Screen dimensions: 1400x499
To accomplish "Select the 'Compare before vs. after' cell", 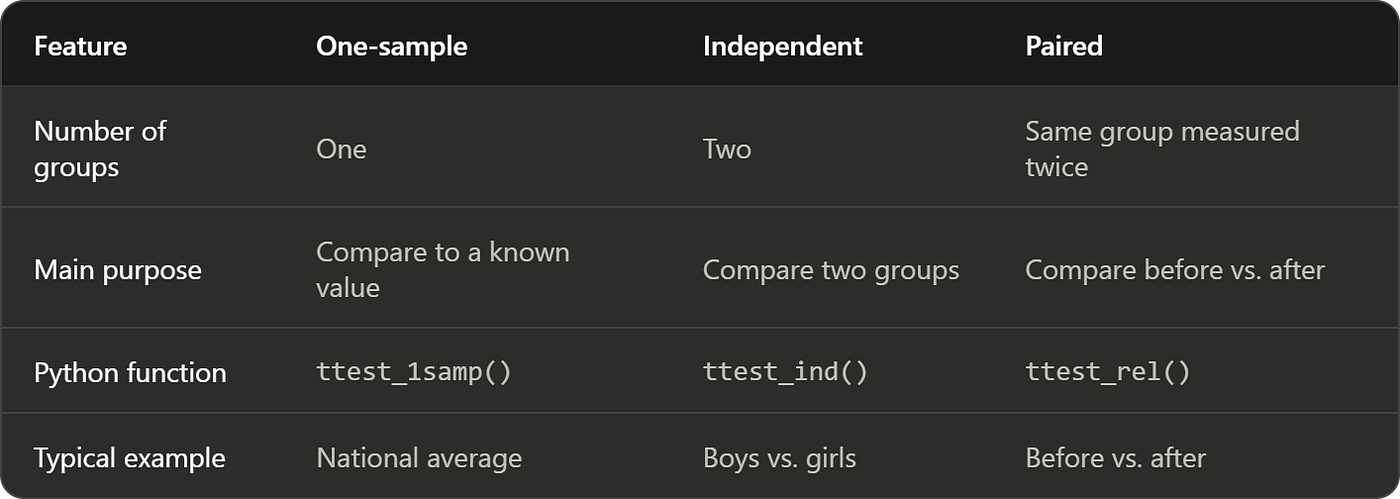I will tap(1175, 270).
